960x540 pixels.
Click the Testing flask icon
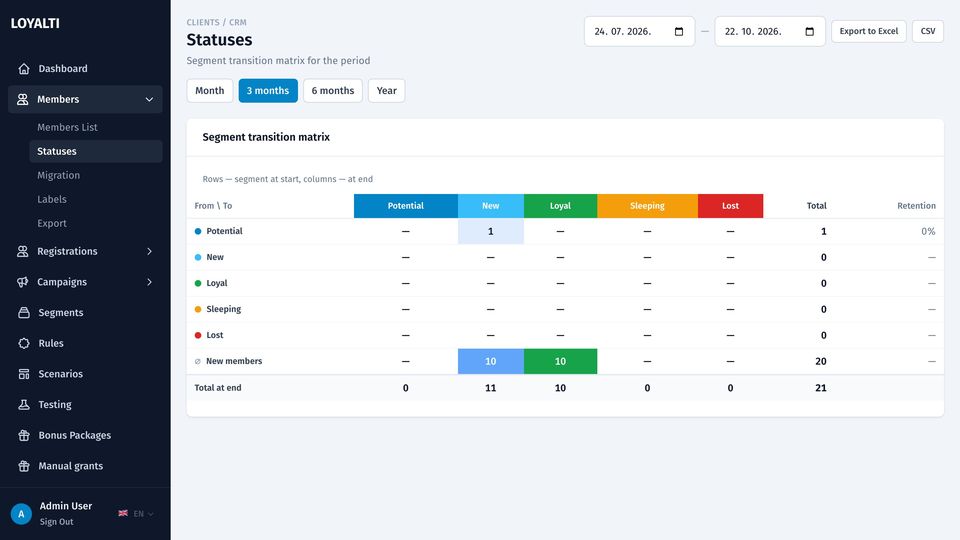point(24,404)
